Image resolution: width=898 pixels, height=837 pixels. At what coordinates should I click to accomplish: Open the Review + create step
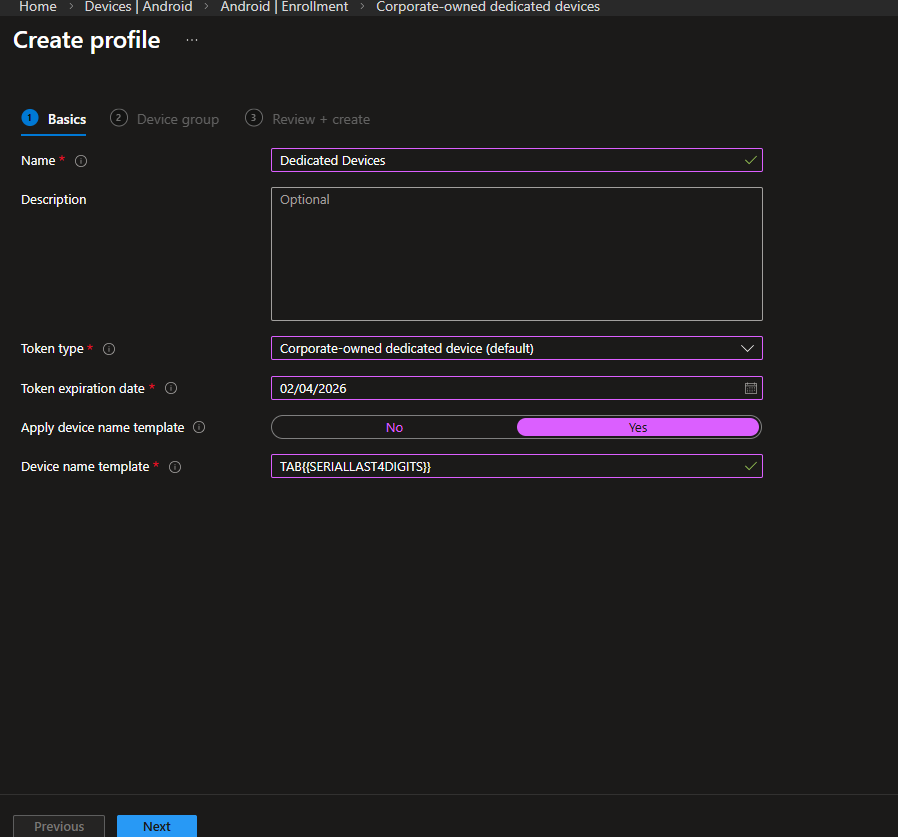tap(320, 119)
